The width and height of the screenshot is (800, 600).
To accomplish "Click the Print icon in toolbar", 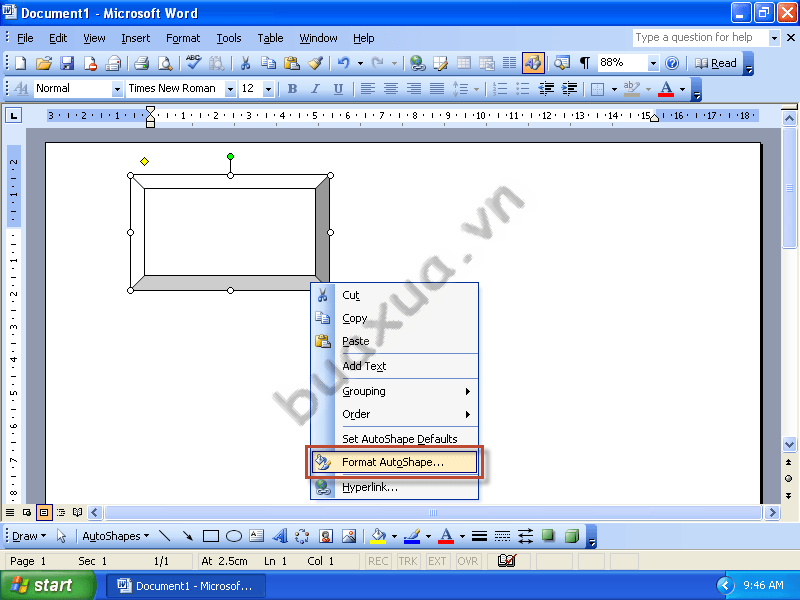I will coord(141,63).
